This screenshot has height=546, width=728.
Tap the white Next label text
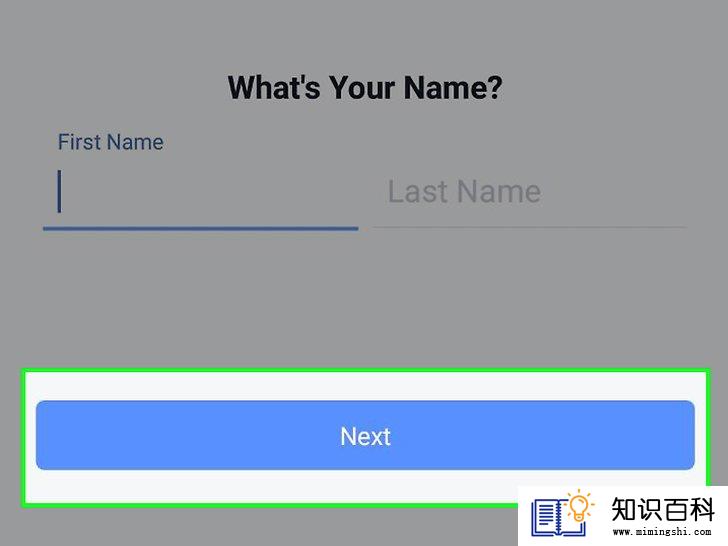(x=365, y=436)
